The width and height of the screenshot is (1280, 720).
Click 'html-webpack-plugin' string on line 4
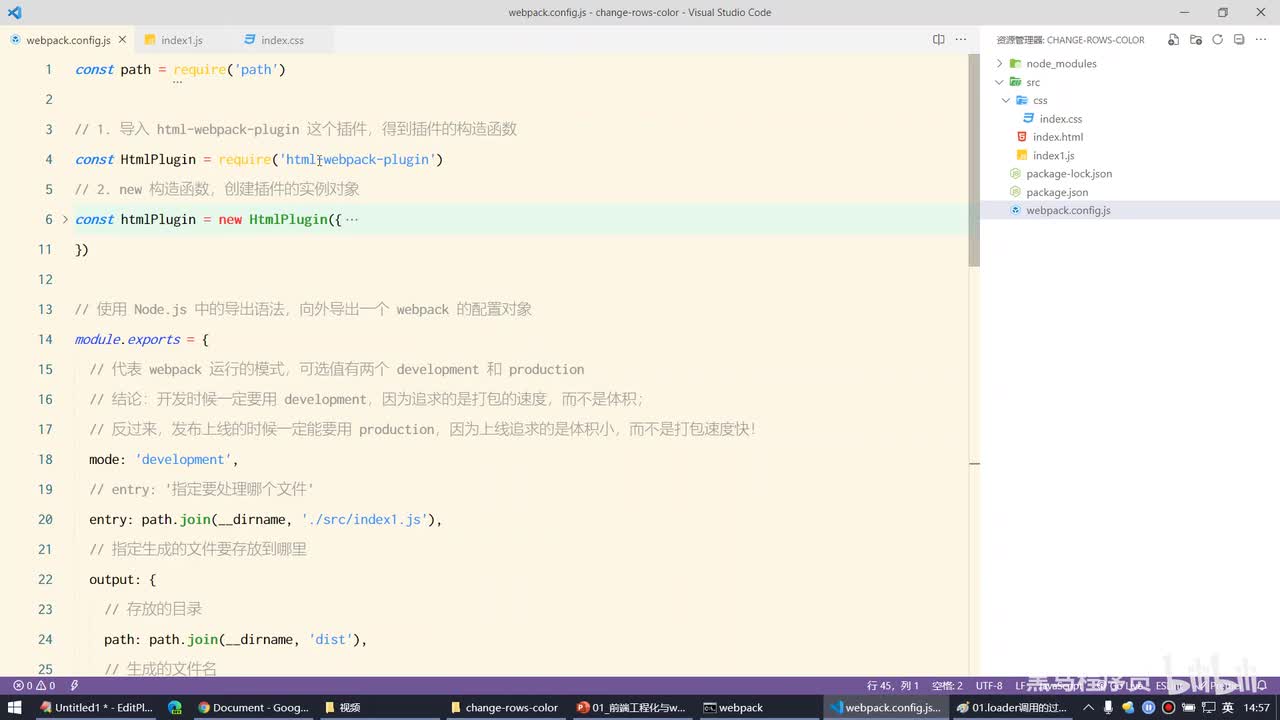tap(357, 159)
